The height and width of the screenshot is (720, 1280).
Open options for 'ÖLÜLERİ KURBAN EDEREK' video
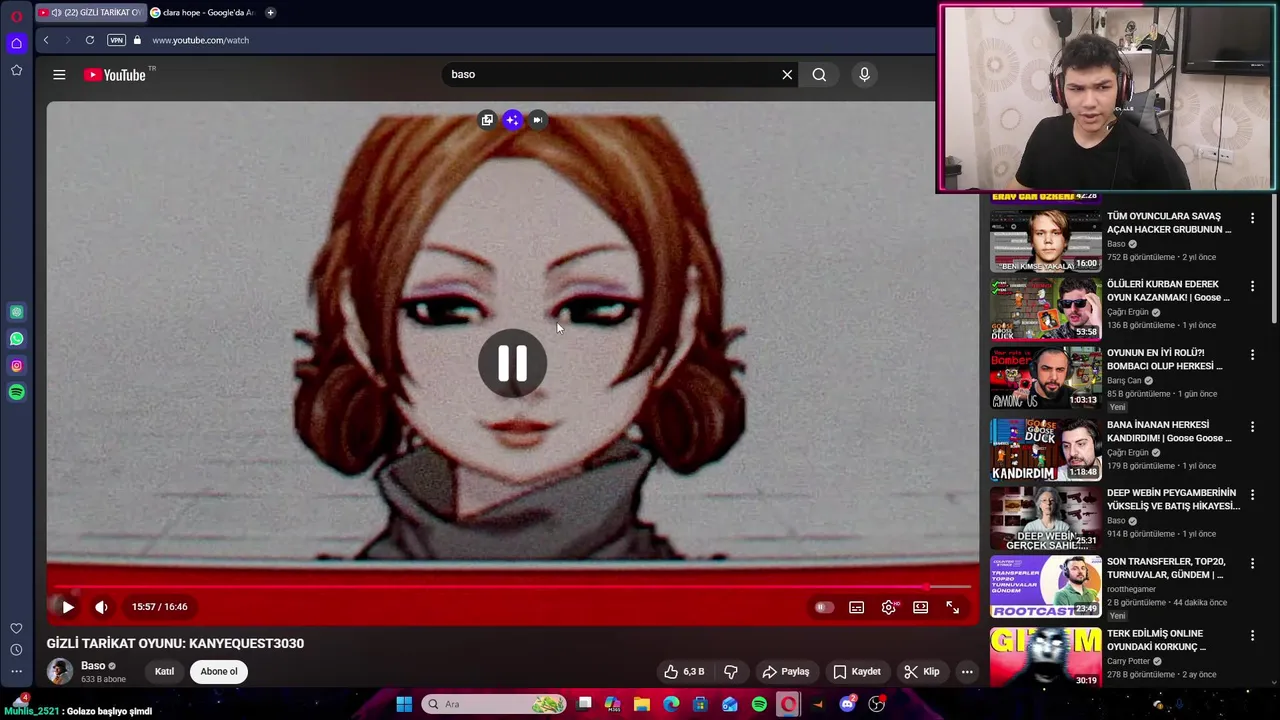1252,286
